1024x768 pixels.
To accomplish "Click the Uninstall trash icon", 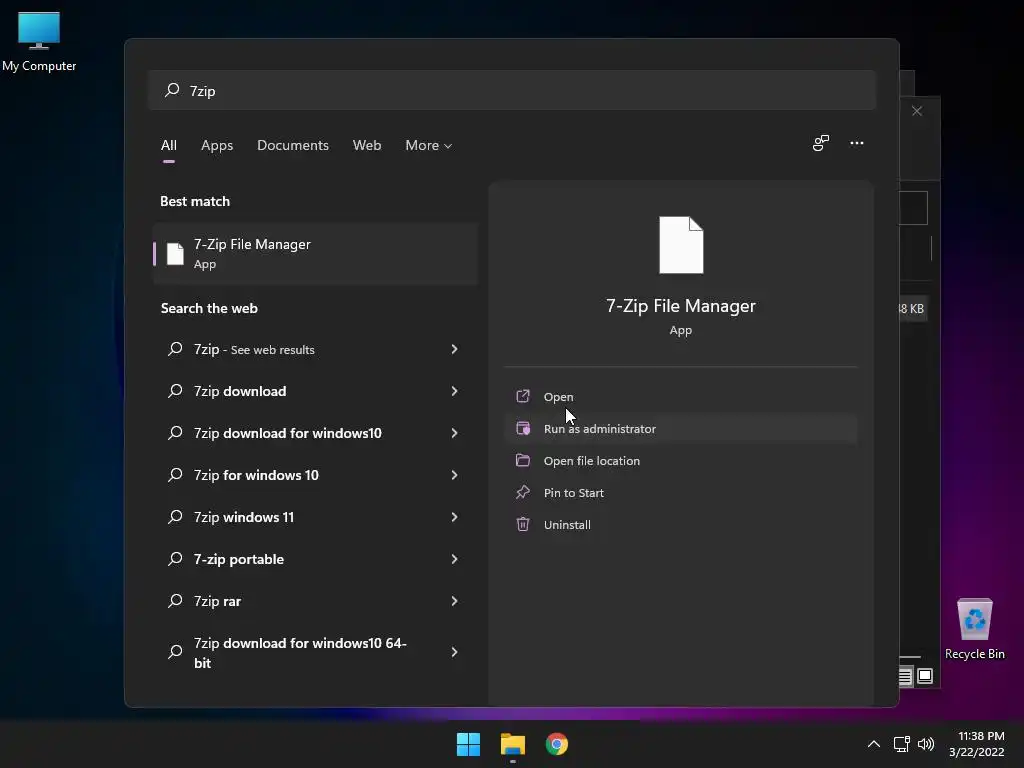I will (522, 524).
